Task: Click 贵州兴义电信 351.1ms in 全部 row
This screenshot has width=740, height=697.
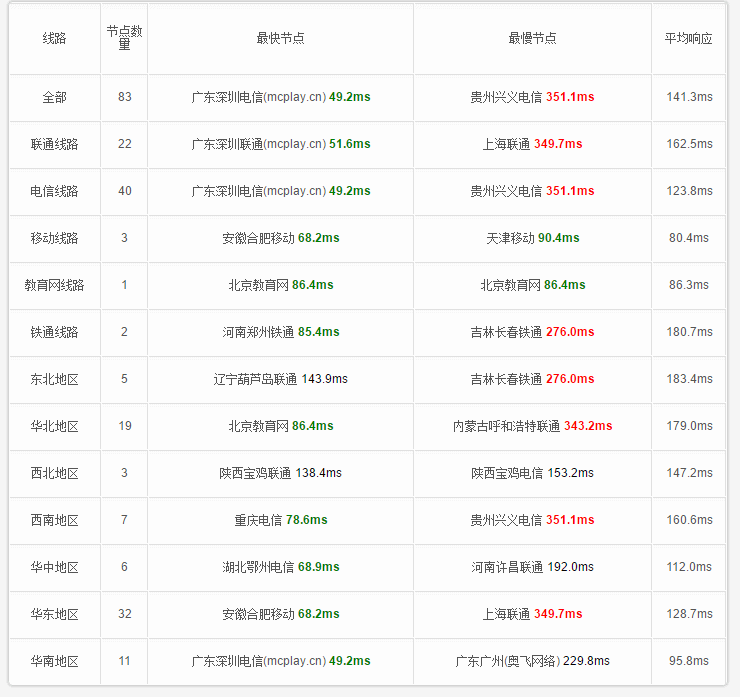Action: click(532, 97)
